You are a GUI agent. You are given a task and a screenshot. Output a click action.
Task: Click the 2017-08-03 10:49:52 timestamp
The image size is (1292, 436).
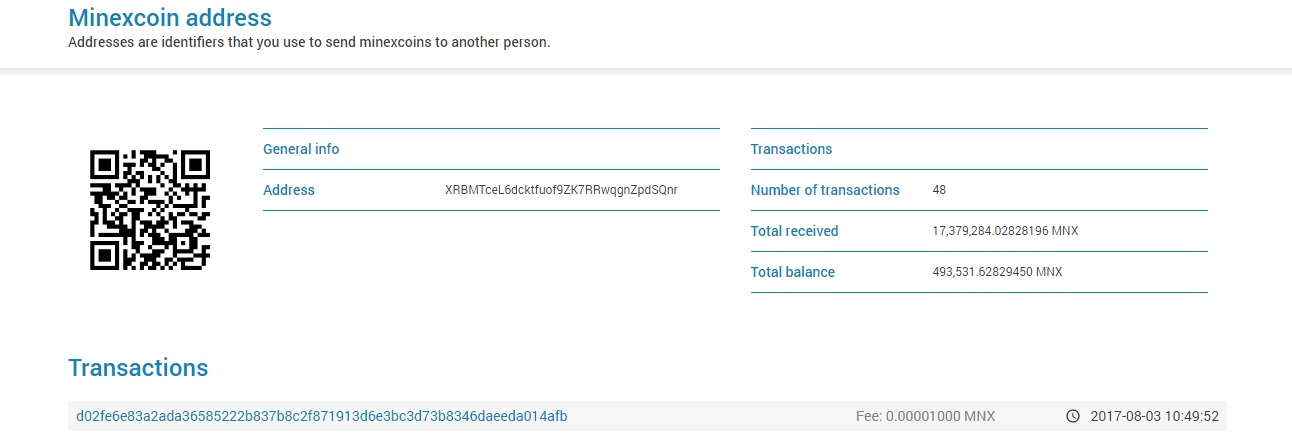(x=1154, y=416)
